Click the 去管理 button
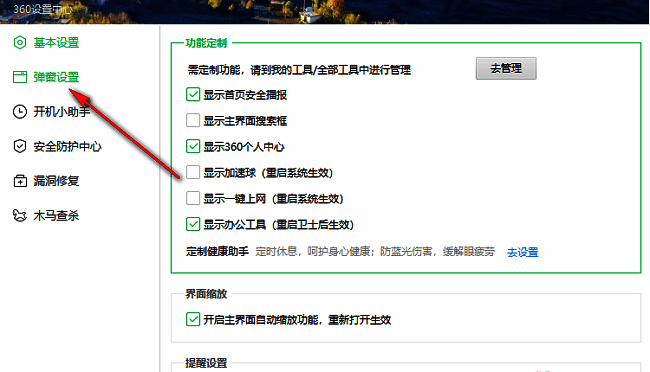Image resolution: width=650 pixels, height=372 pixels. (506, 68)
